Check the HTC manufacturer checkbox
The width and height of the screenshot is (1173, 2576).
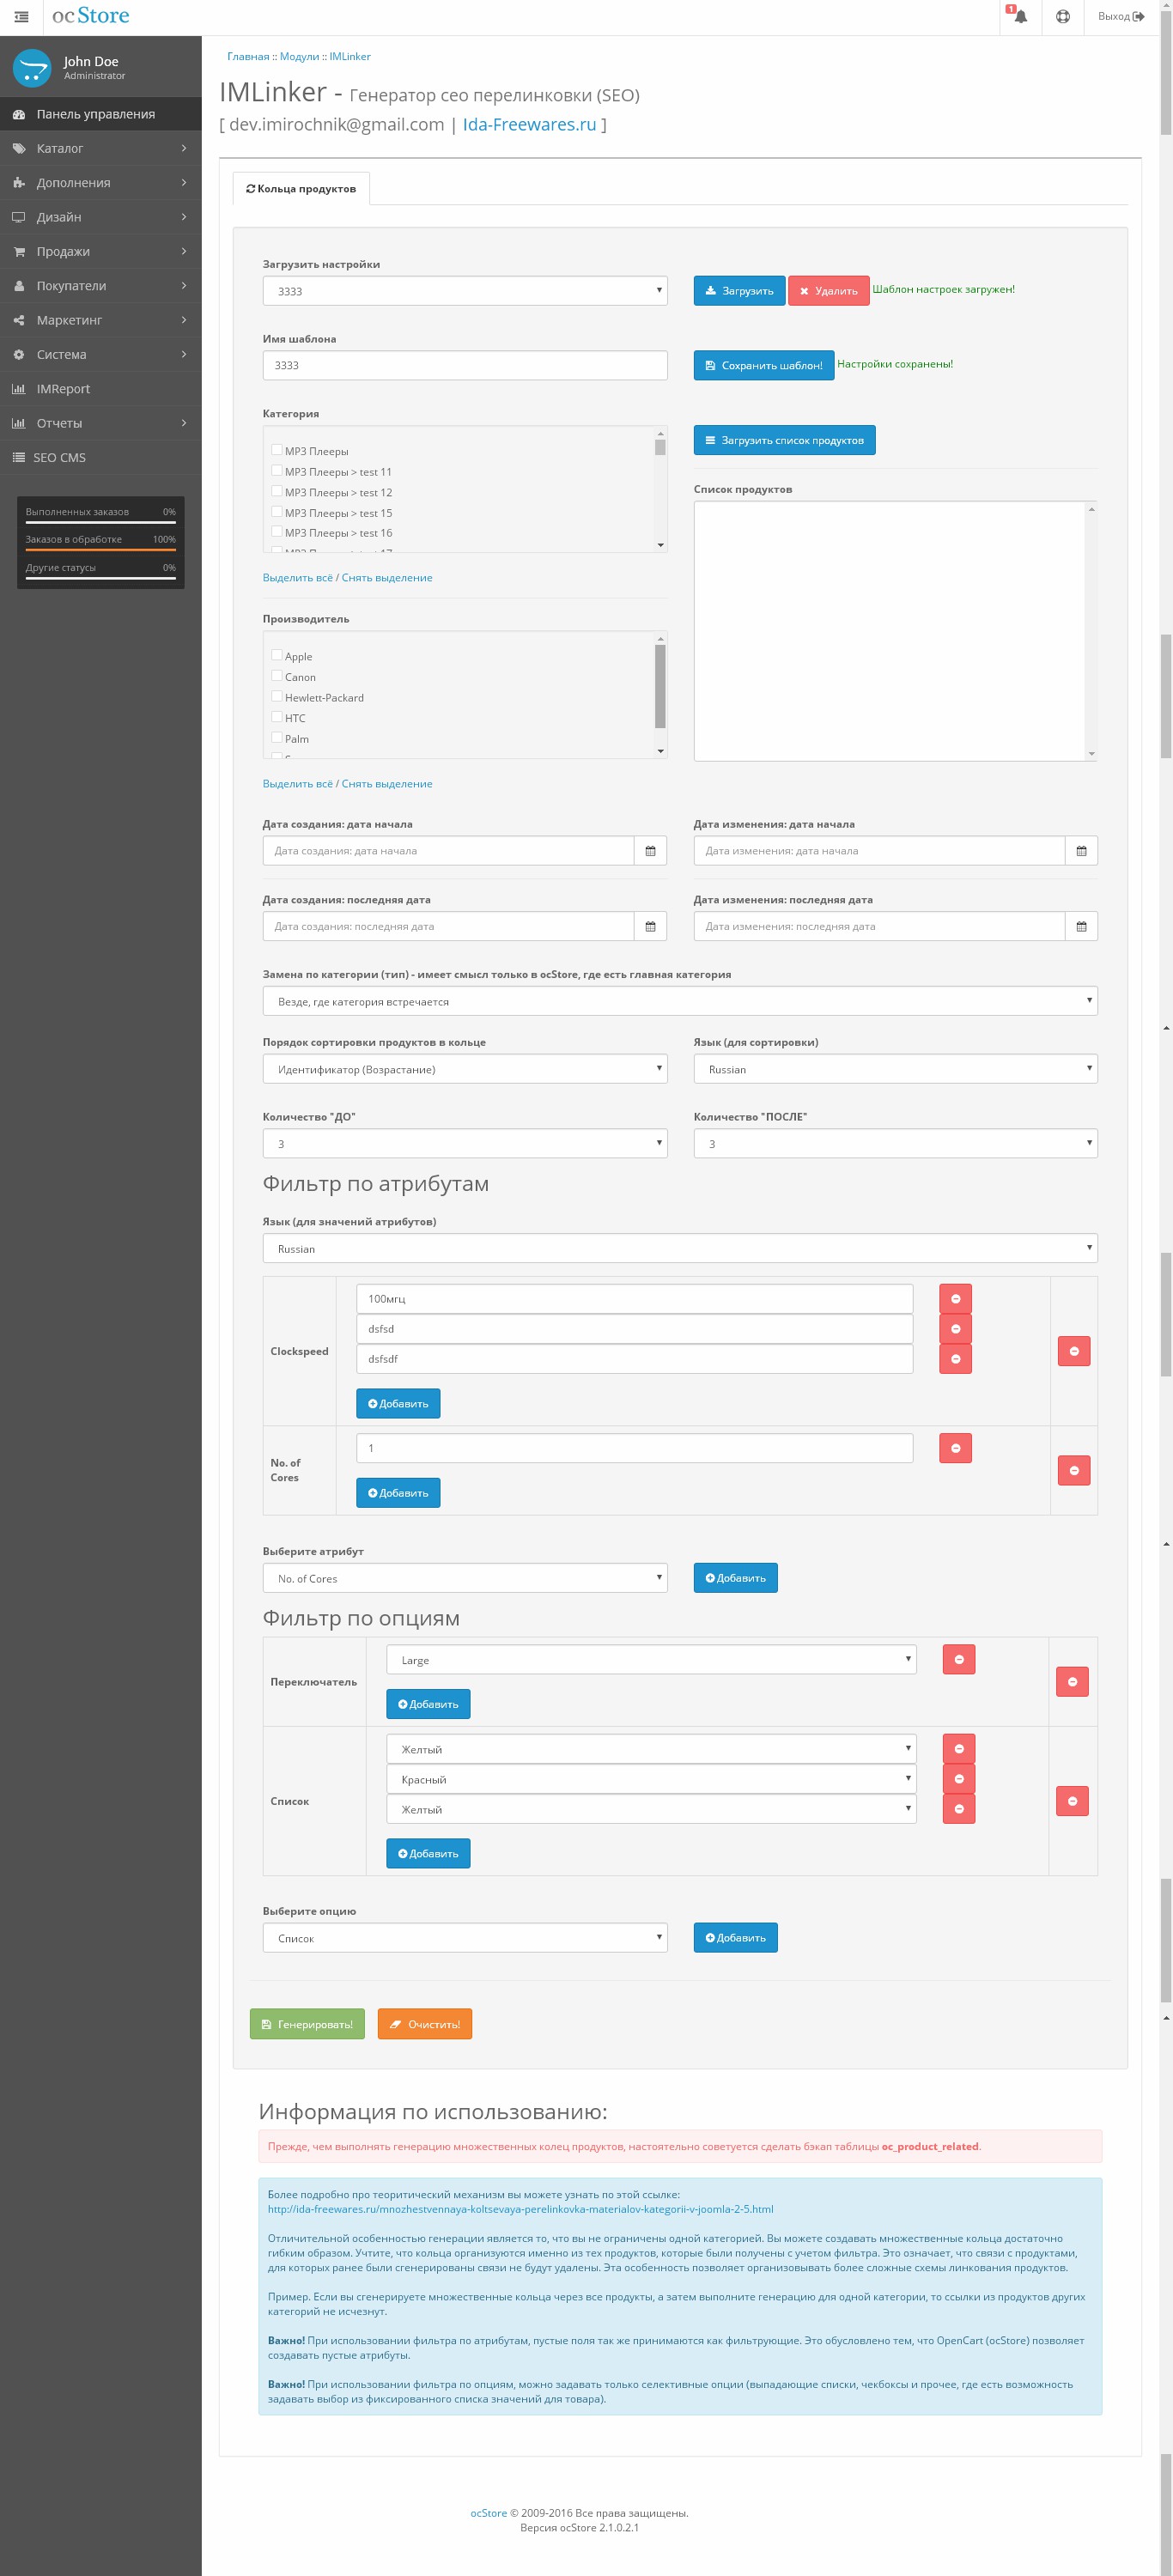(276, 717)
